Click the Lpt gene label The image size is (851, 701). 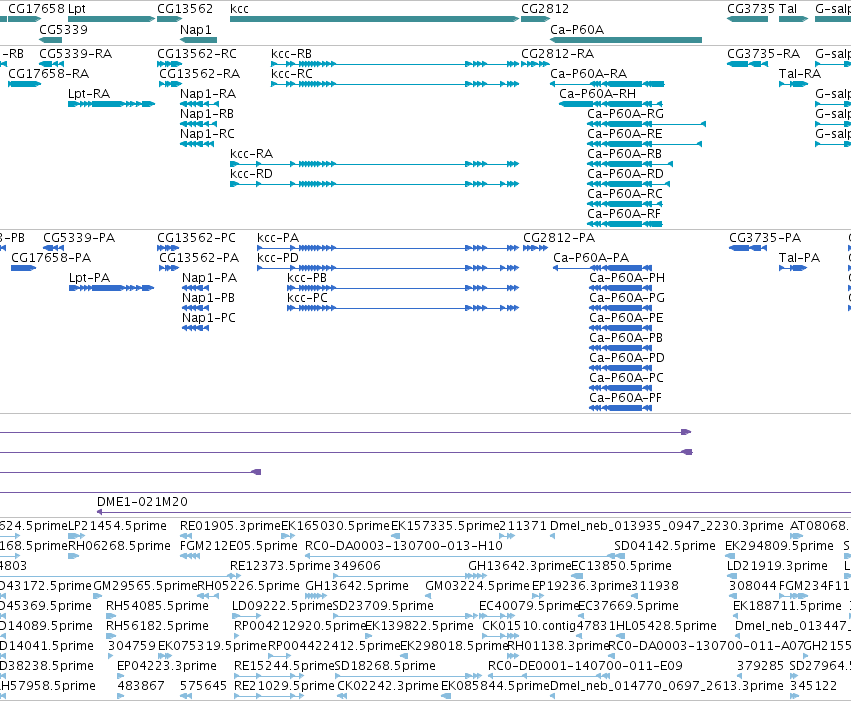77,9
